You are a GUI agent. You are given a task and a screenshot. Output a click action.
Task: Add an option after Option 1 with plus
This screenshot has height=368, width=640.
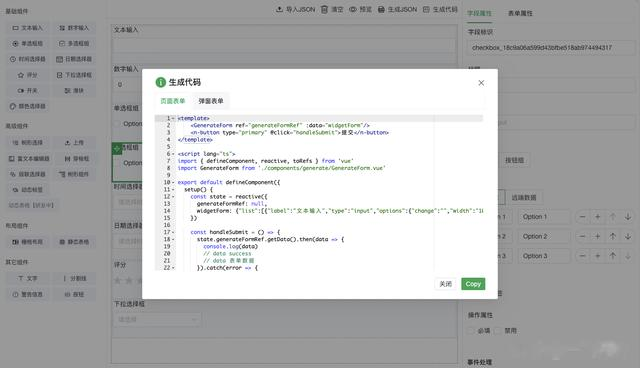pos(598,217)
